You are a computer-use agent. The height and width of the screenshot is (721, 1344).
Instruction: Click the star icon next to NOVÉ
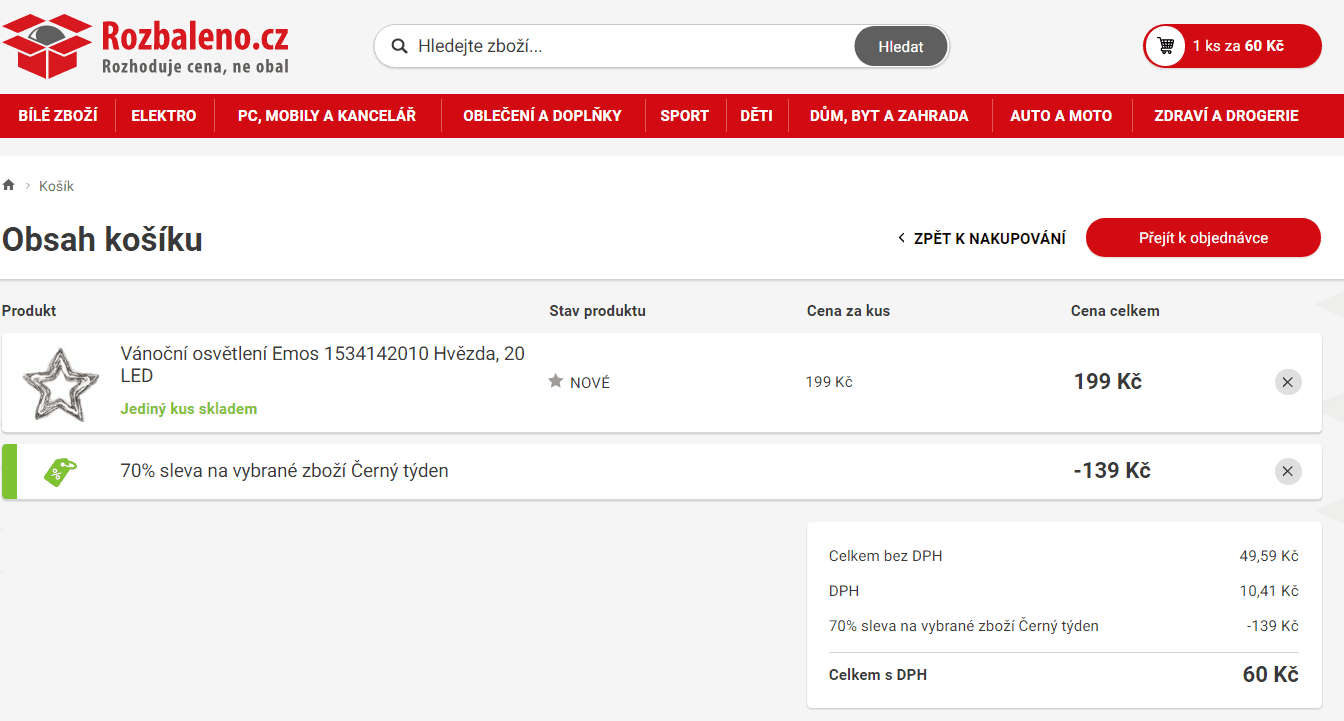coord(556,382)
